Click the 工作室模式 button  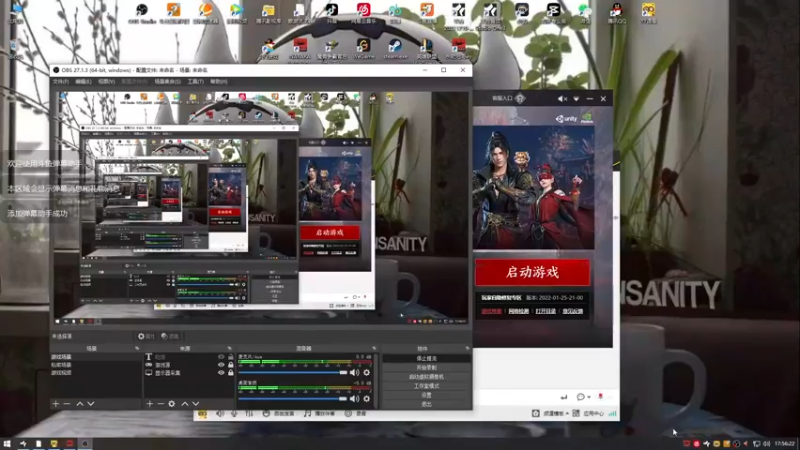pos(426,386)
